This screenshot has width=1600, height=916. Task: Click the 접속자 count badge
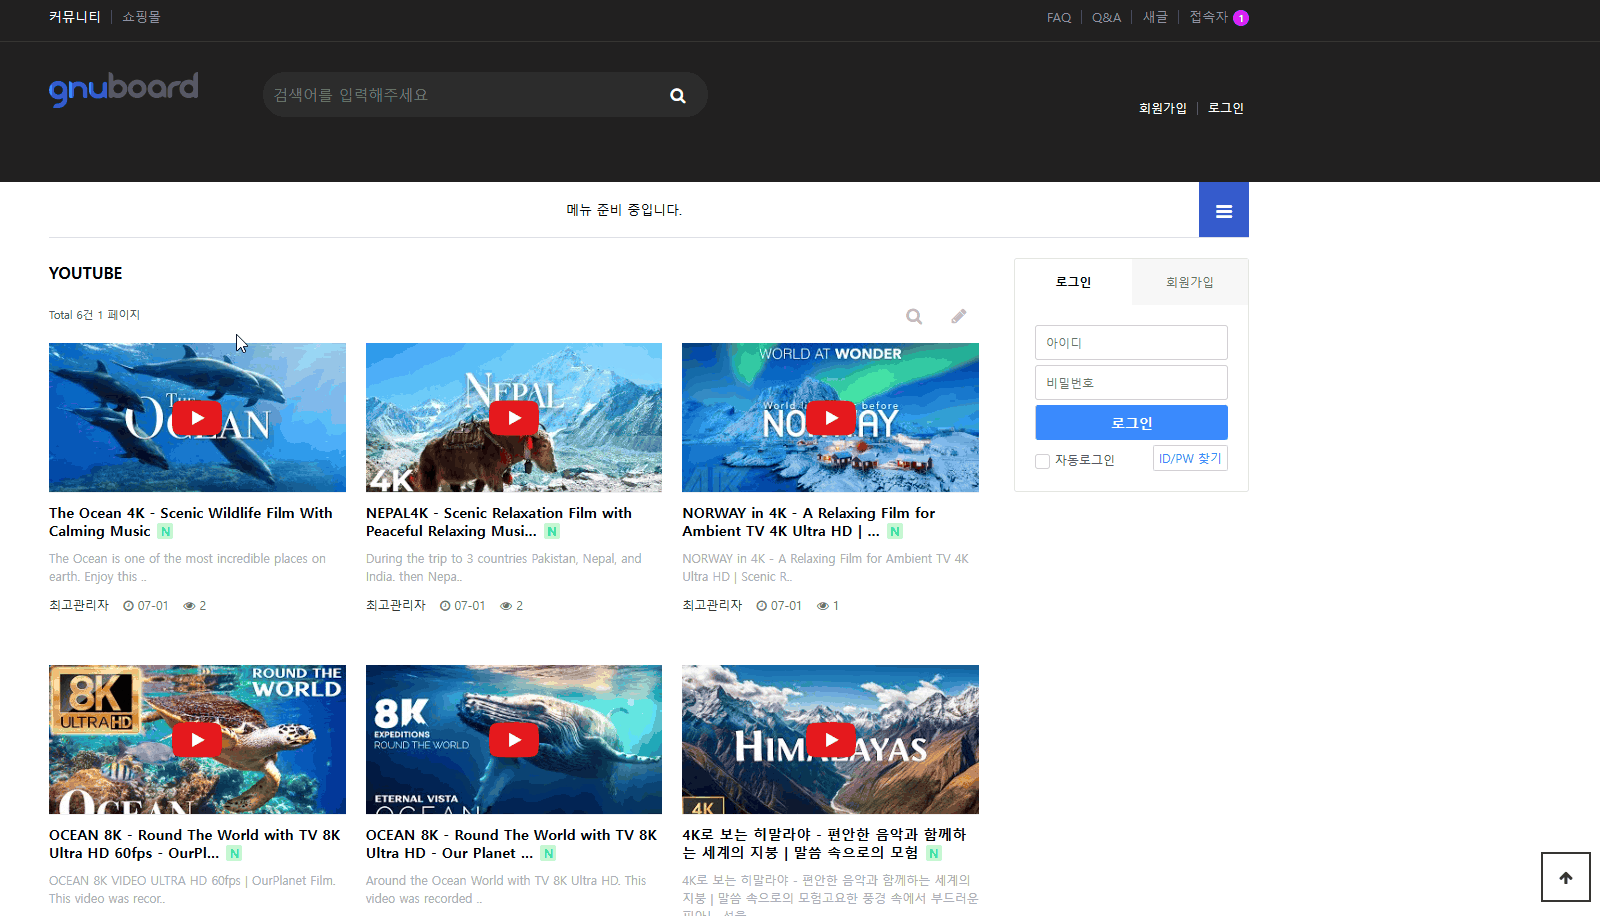tap(1240, 18)
